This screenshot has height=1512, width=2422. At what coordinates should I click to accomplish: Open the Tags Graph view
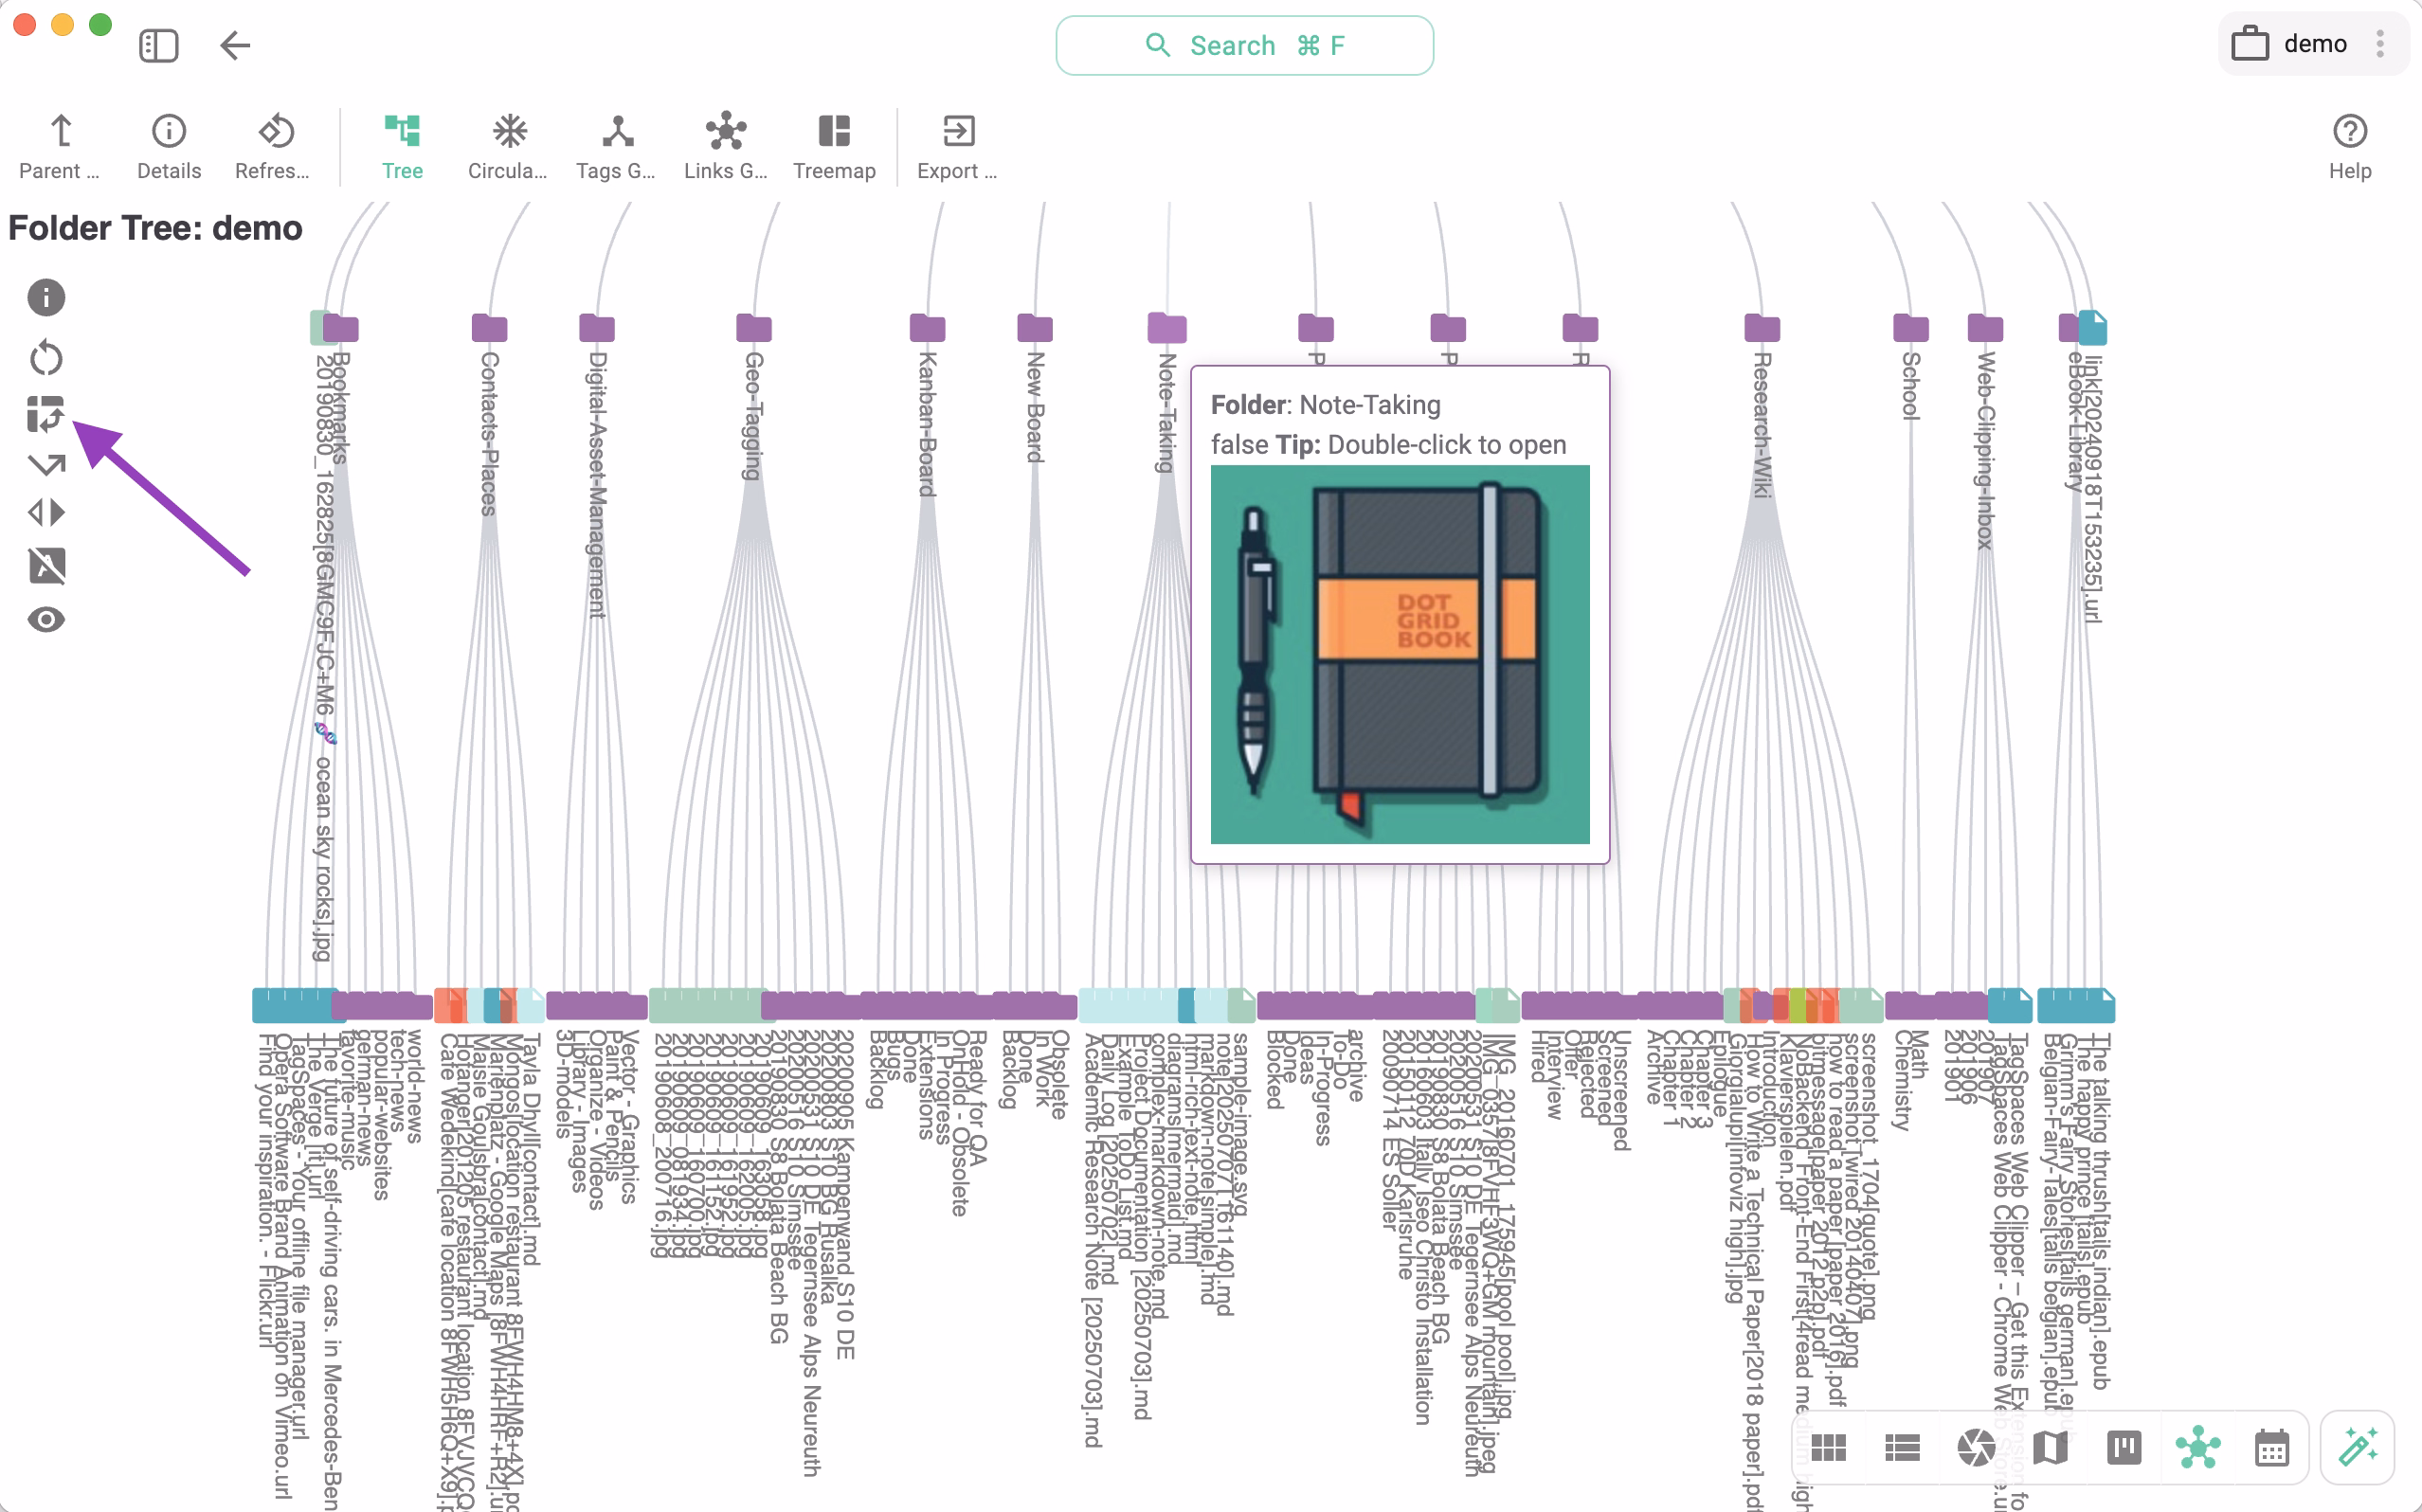[x=615, y=145]
